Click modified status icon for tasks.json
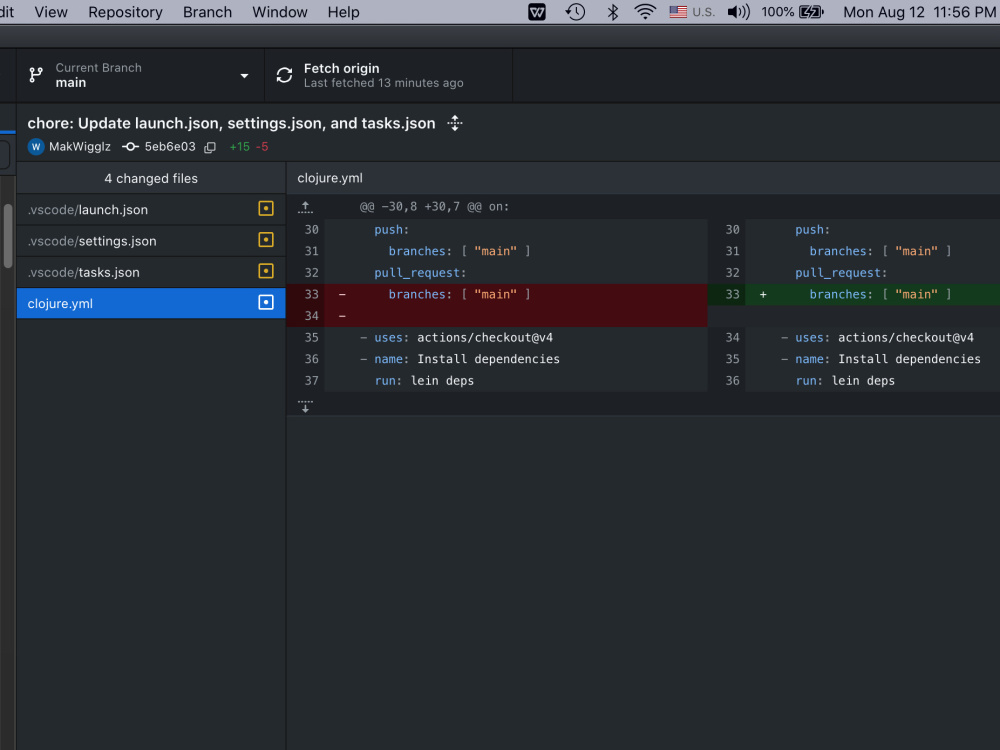The height and width of the screenshot is (750, 1000). [266, 271]
